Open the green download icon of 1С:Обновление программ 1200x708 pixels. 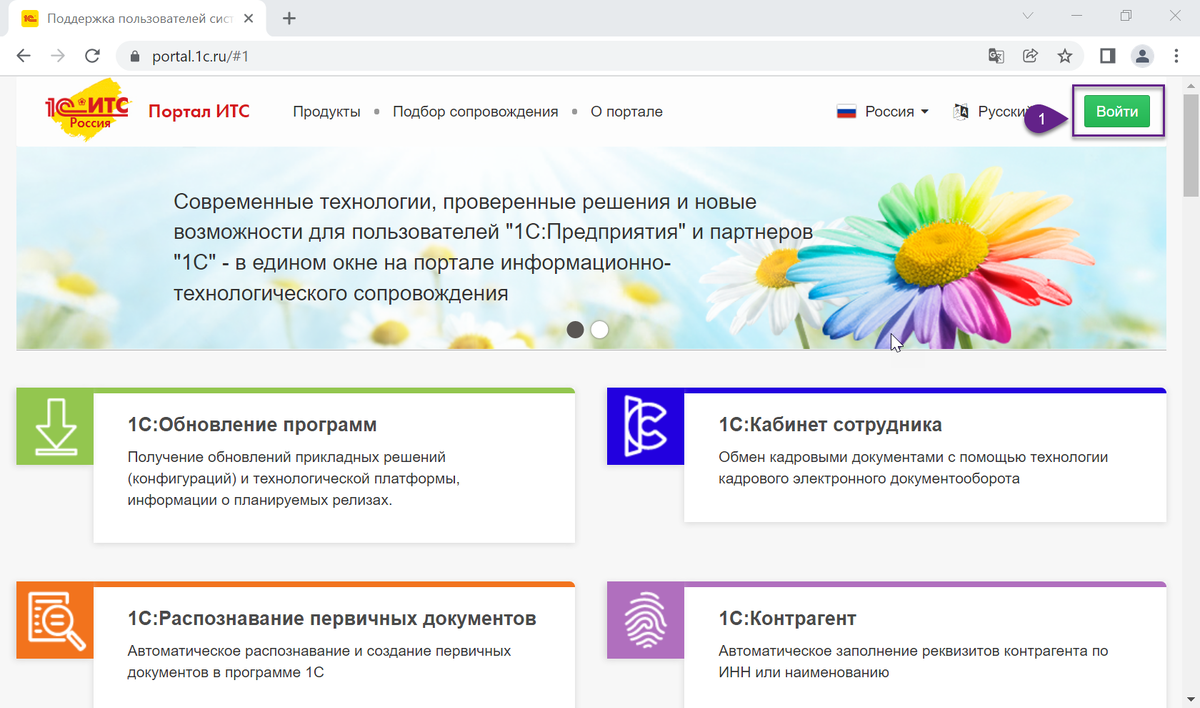tap(55, 428)
